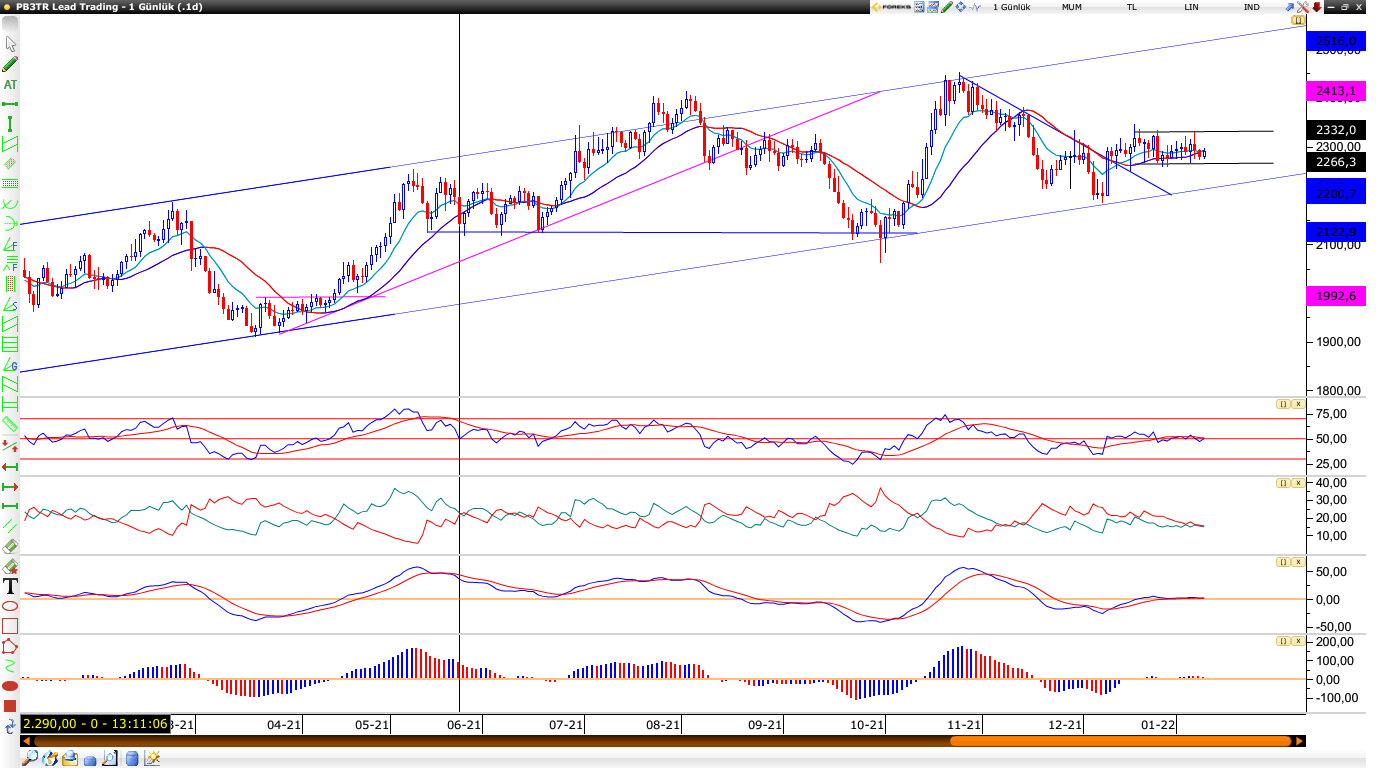Open the IND indicators menu
Screen dimensions: 1380x768
1251,7
